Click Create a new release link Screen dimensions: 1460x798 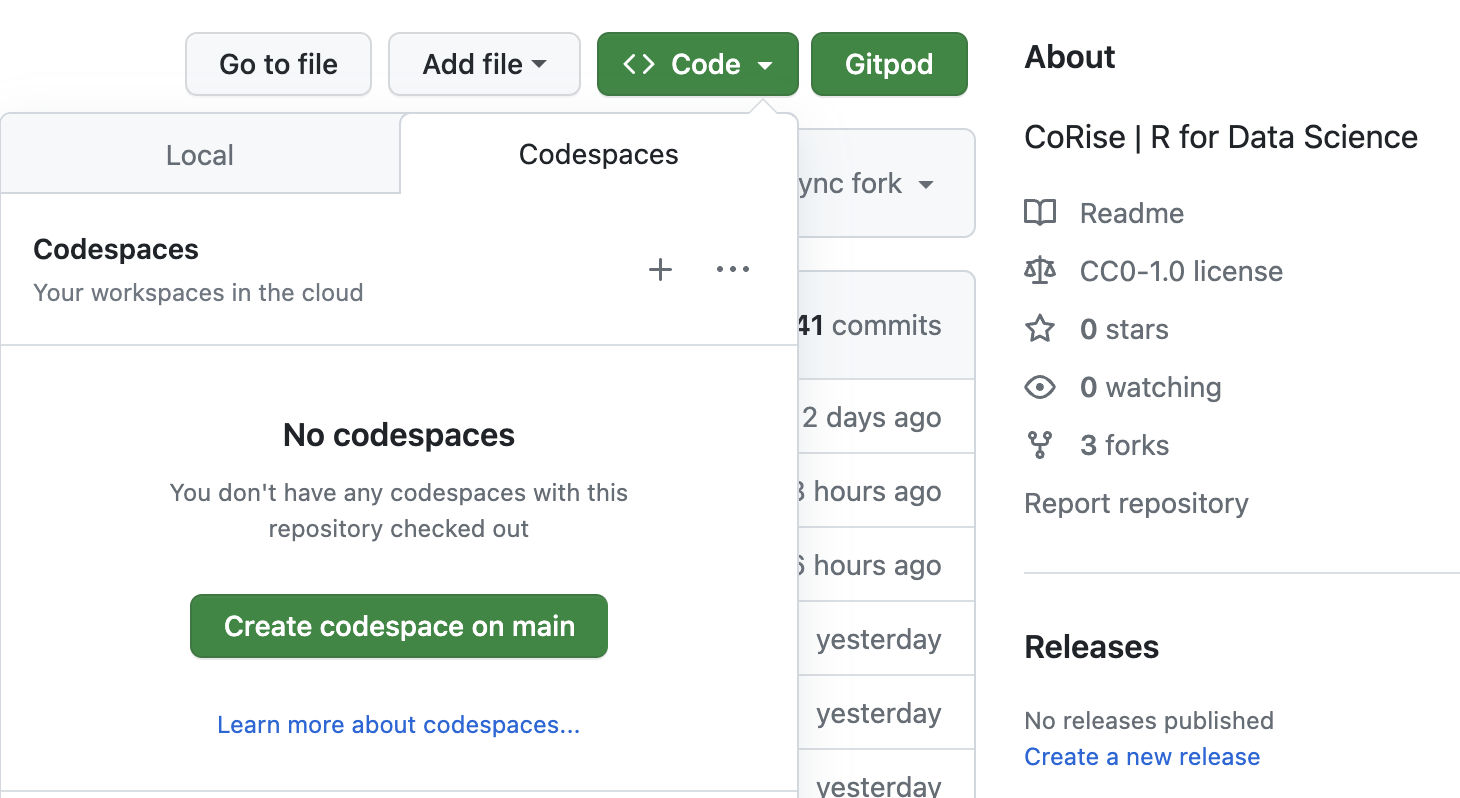click(1142, 757)
